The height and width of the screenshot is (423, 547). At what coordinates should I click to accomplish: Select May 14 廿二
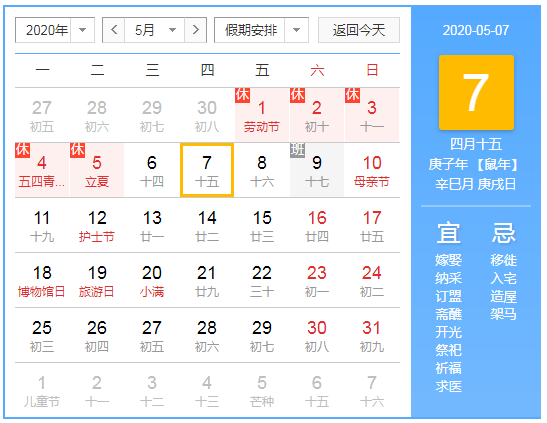pyautogui.click(x=207, y=225)
